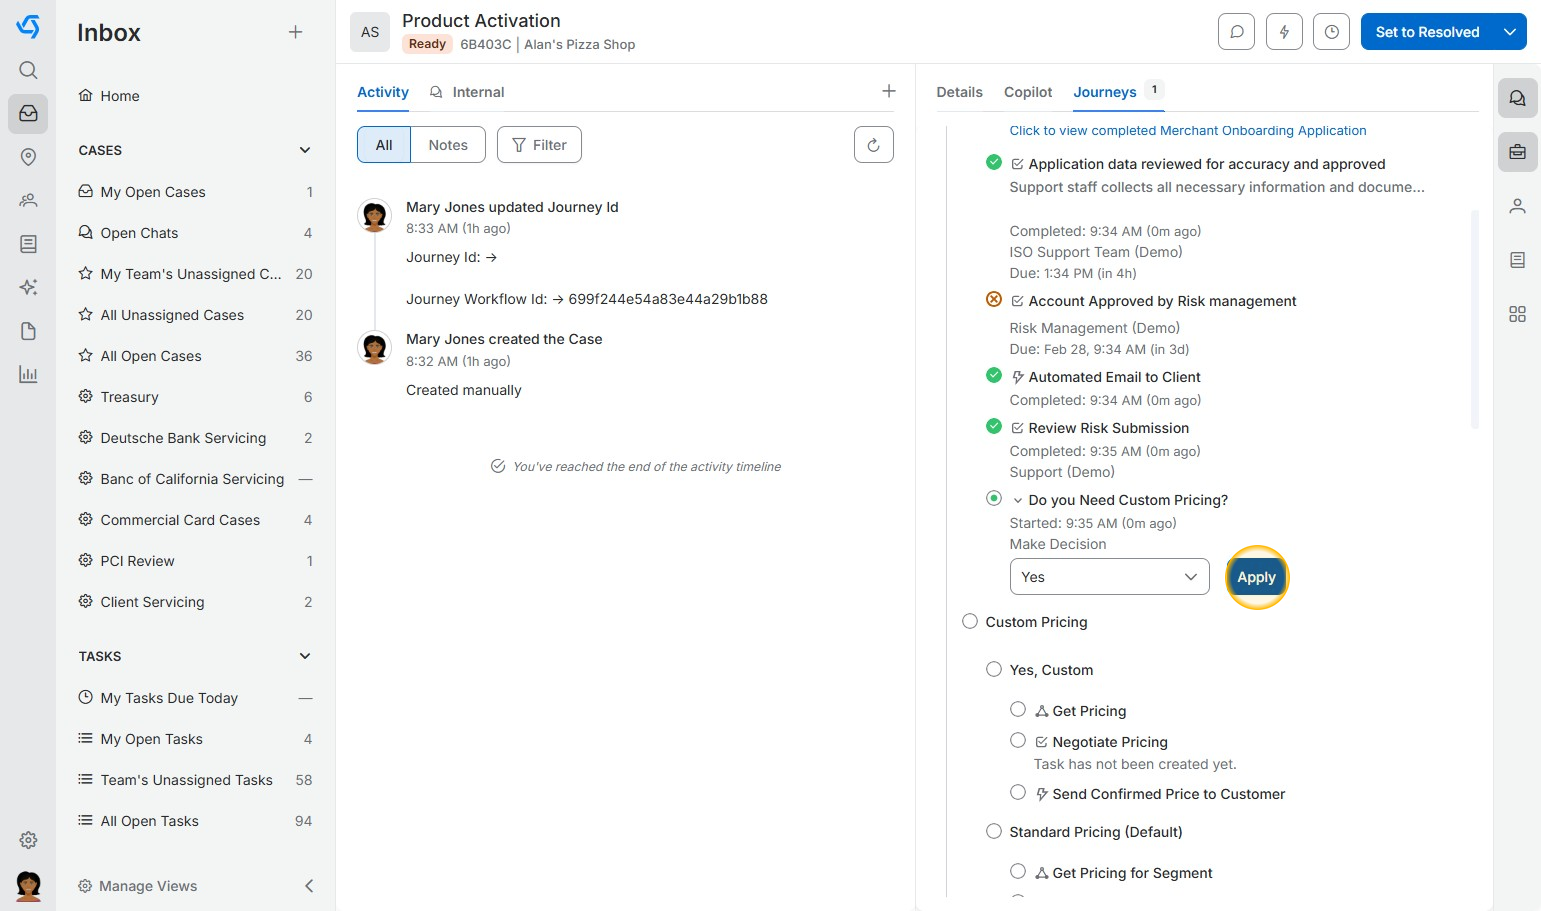
Task: Select the Standard Pricing (Default) option
Action: [x=994, y=832]
